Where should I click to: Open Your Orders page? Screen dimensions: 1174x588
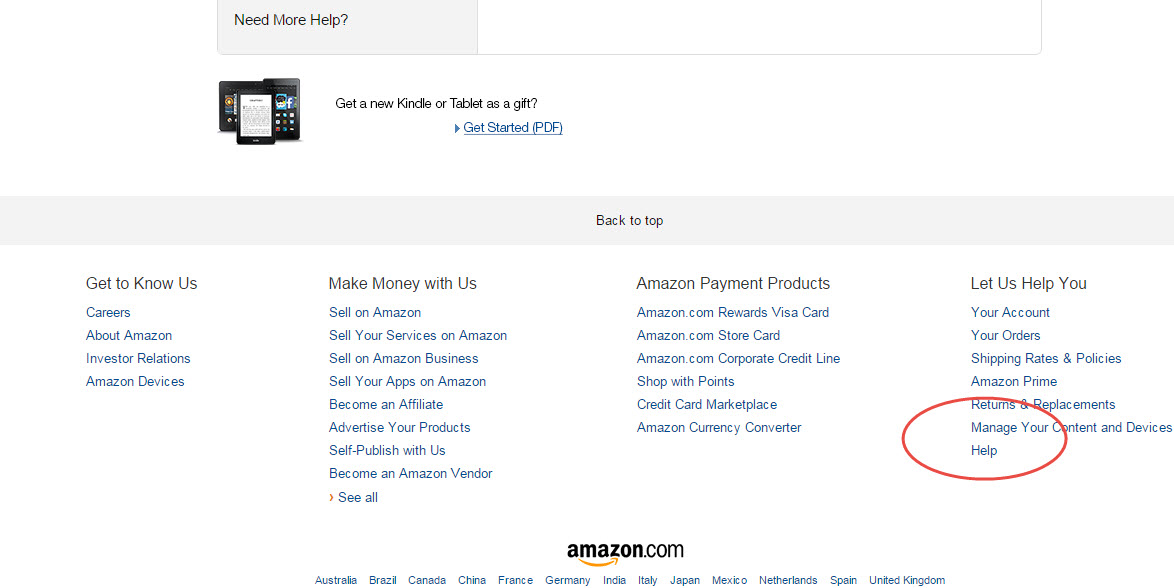tap(1005, 335)
